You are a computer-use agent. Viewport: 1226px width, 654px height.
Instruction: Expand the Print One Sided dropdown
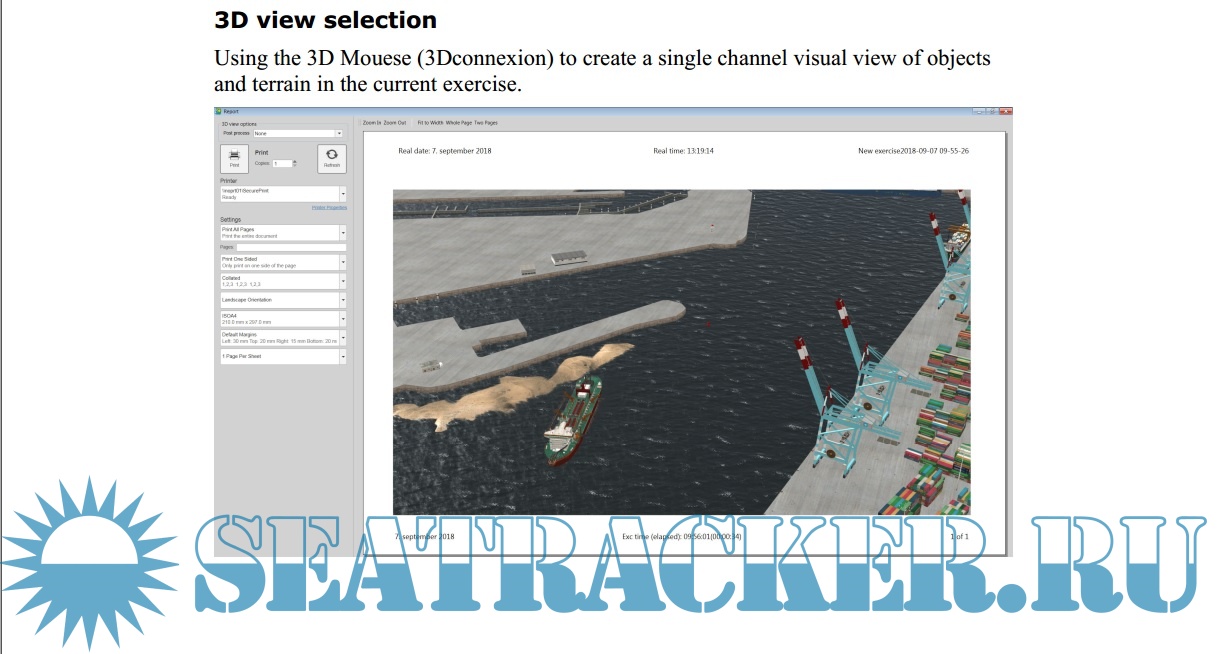(x=343, y=262)
